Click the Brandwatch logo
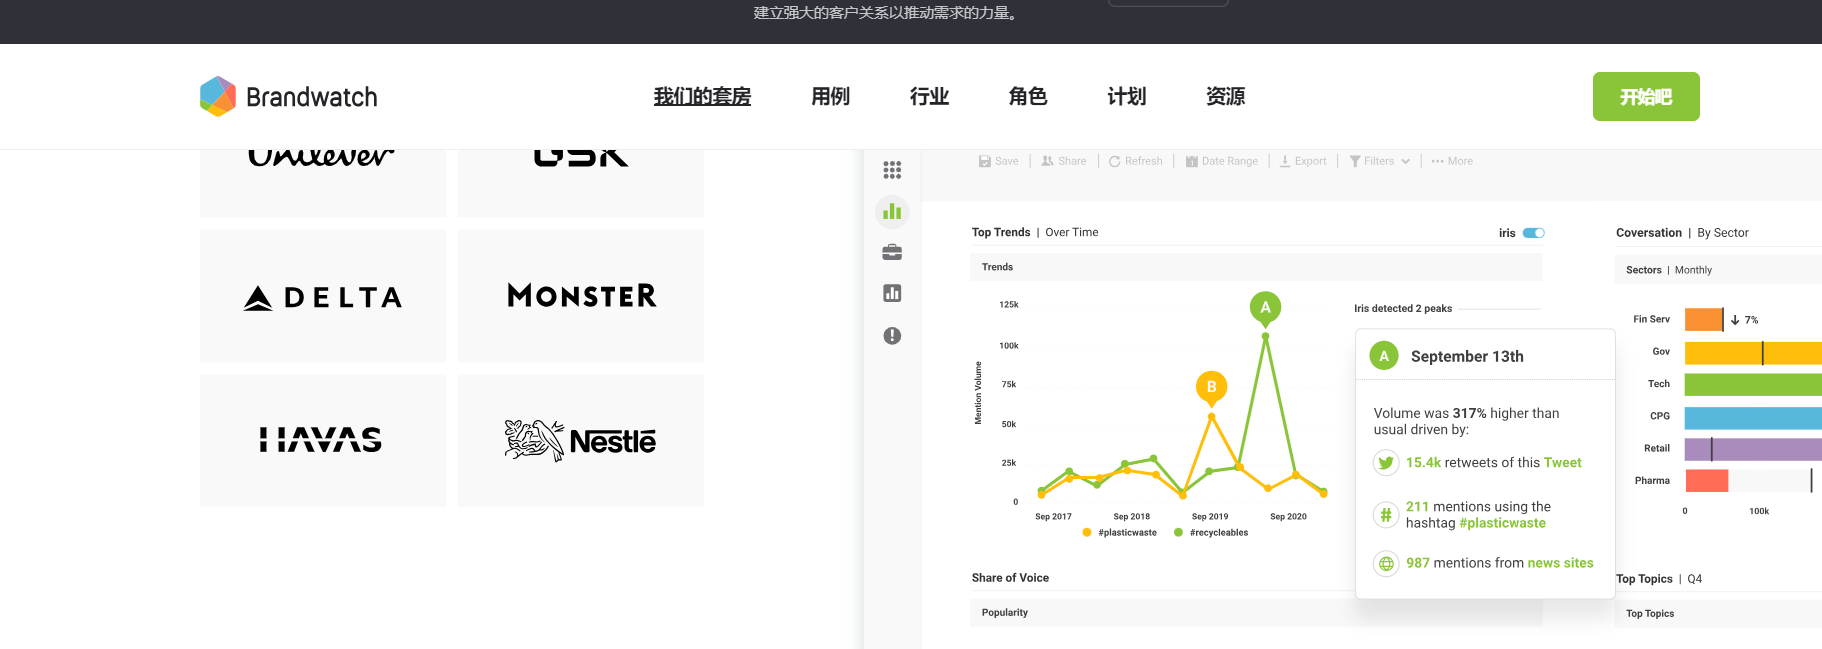 pos(289,97)
